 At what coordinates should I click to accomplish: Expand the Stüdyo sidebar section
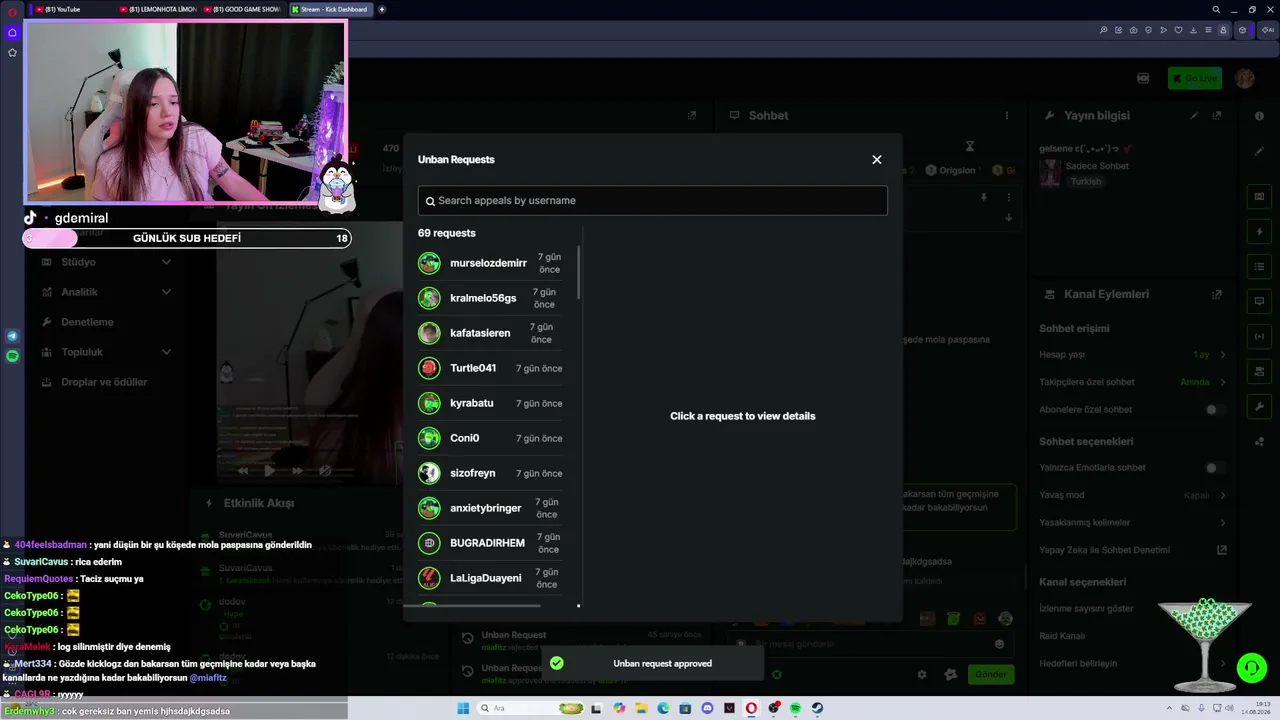click(x=106, y=262)
